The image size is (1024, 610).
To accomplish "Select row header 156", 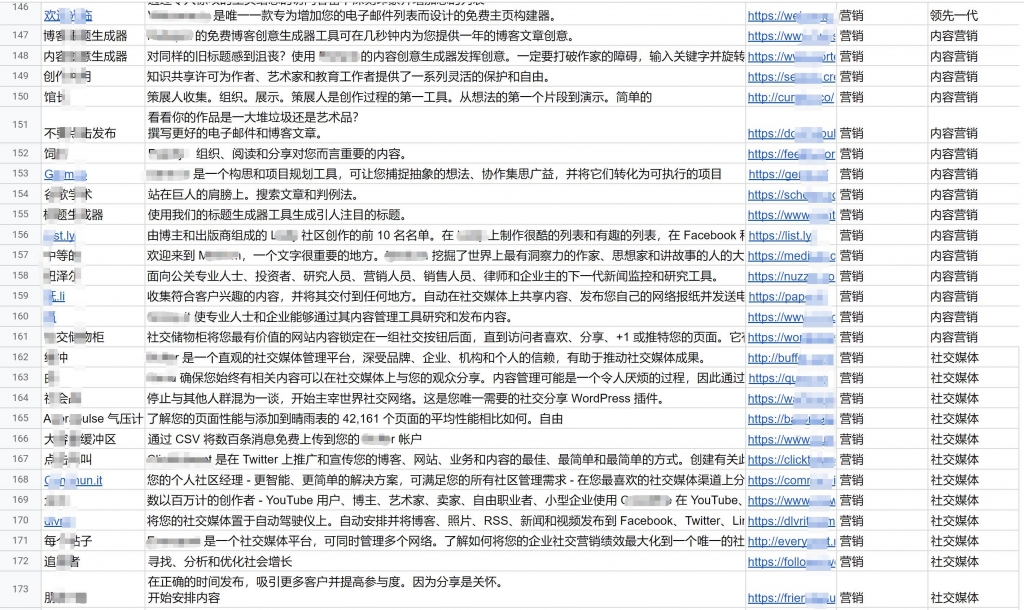I will click(x=21, y=234).
